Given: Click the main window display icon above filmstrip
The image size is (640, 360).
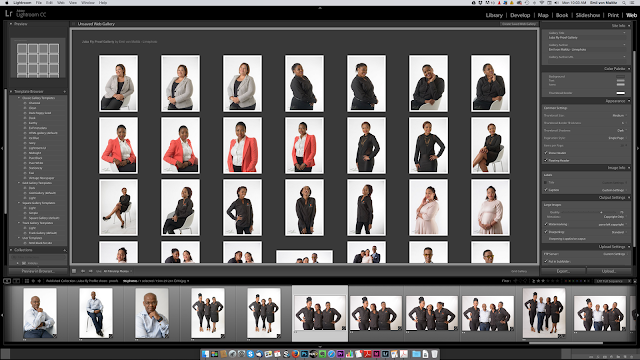Looking at the screenshot, I should 7,281.
